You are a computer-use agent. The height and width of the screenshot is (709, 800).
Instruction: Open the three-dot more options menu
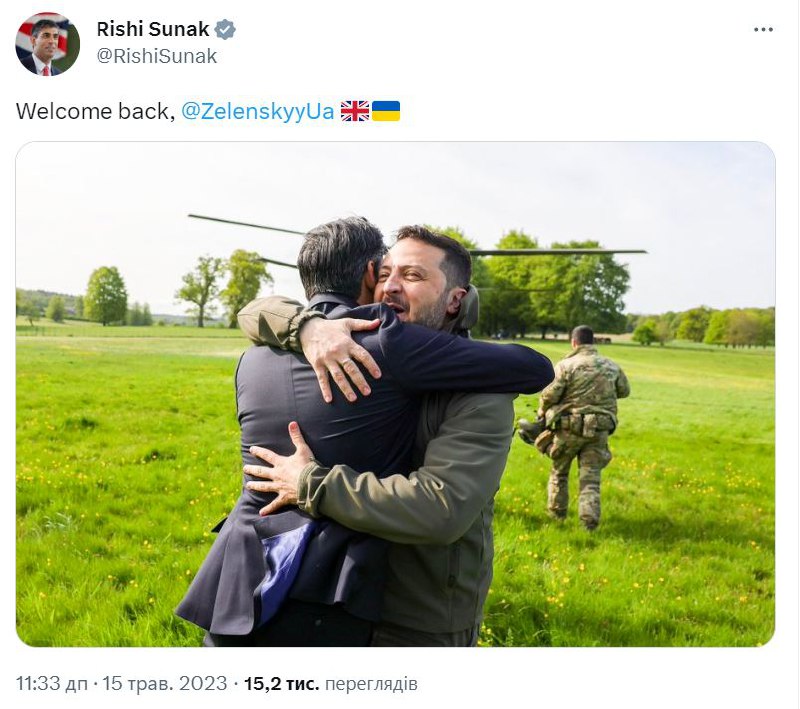click(763, 30)
